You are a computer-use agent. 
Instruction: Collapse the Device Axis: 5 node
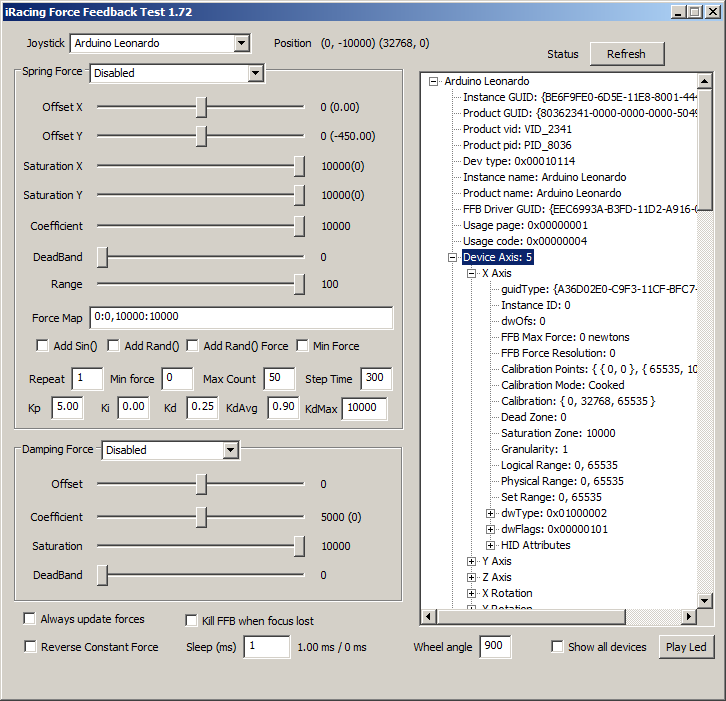pyautogui.click(x=452, y=257)
